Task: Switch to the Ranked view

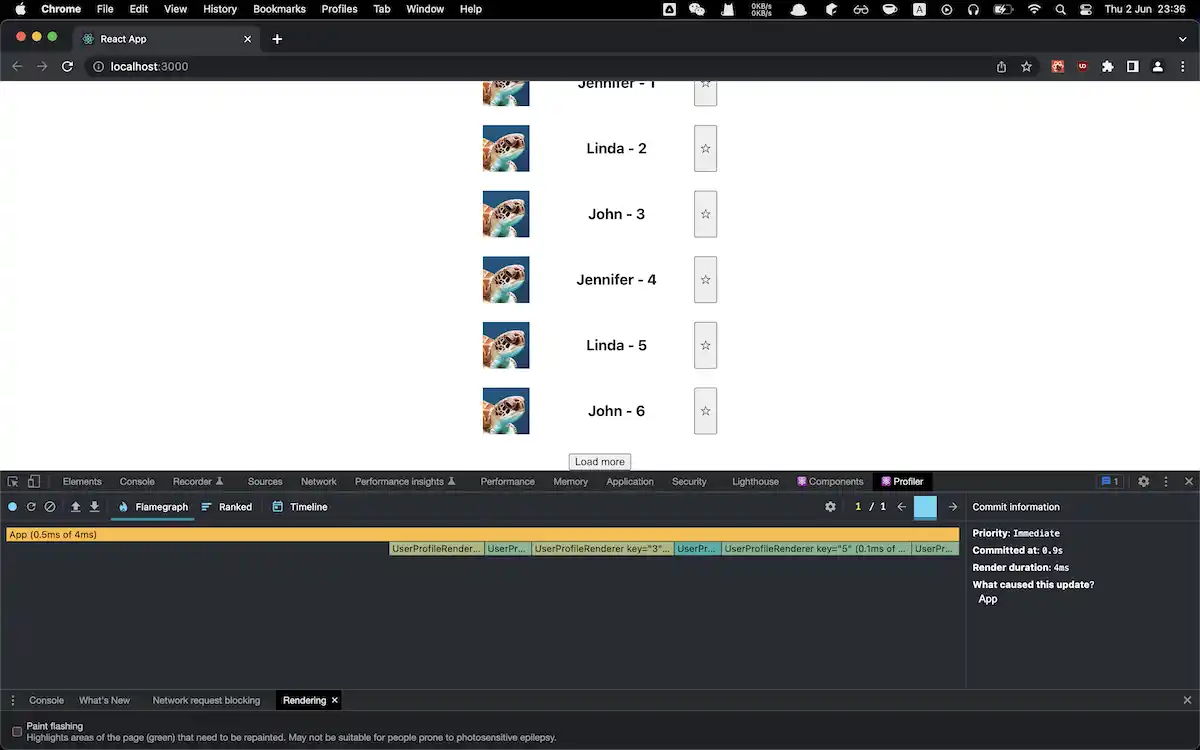Action: pos(226,507)
